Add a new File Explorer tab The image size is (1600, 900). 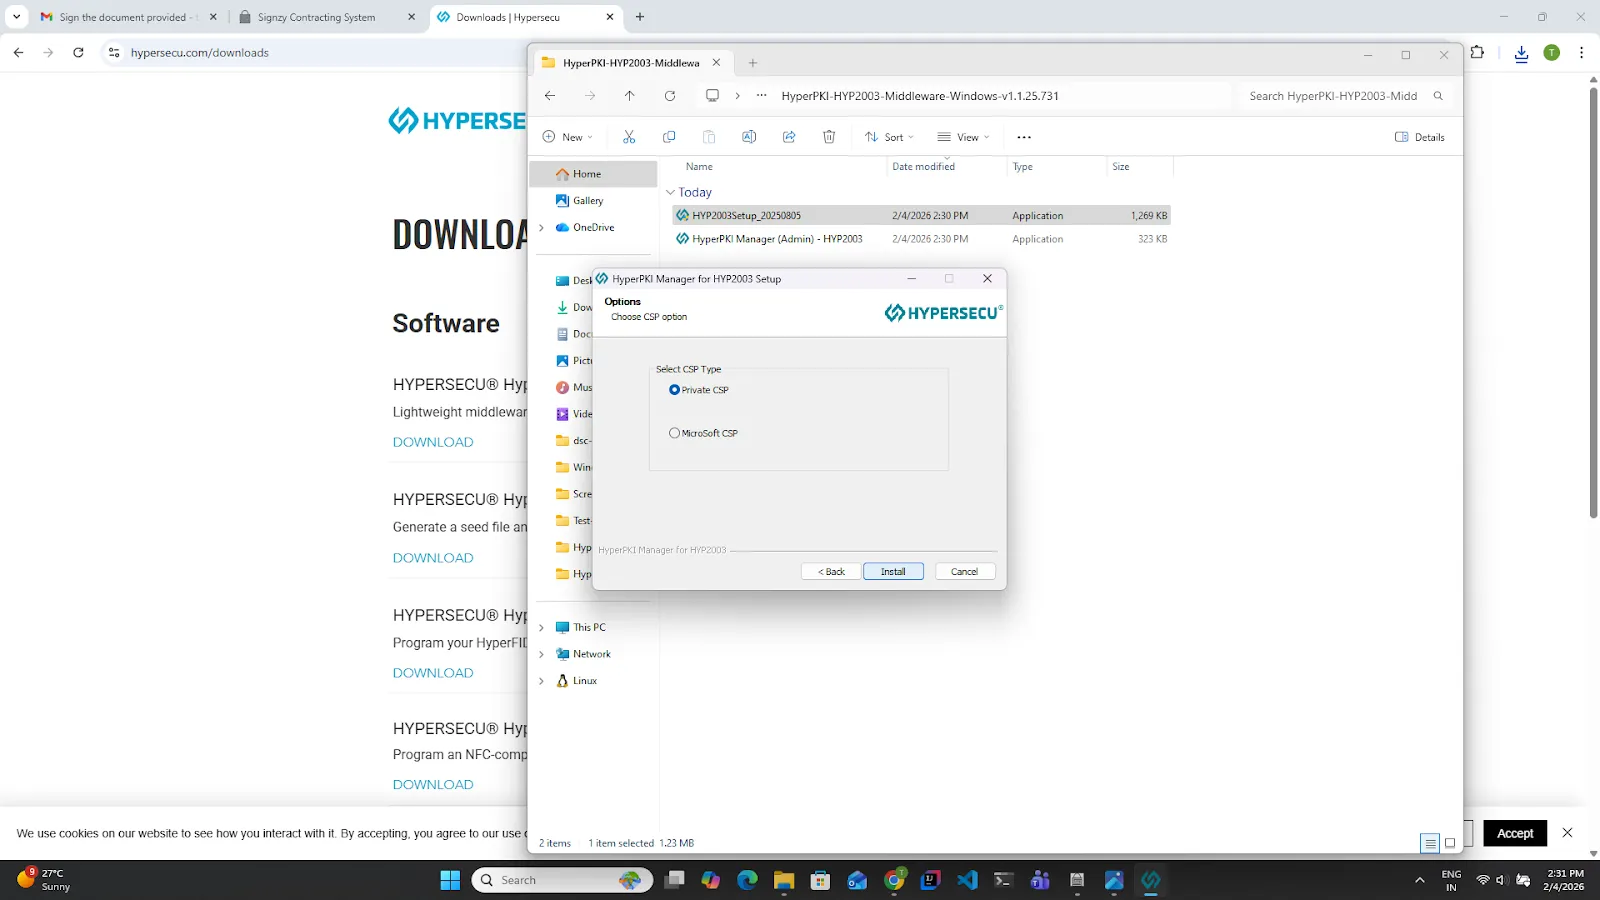click(753, 63)
